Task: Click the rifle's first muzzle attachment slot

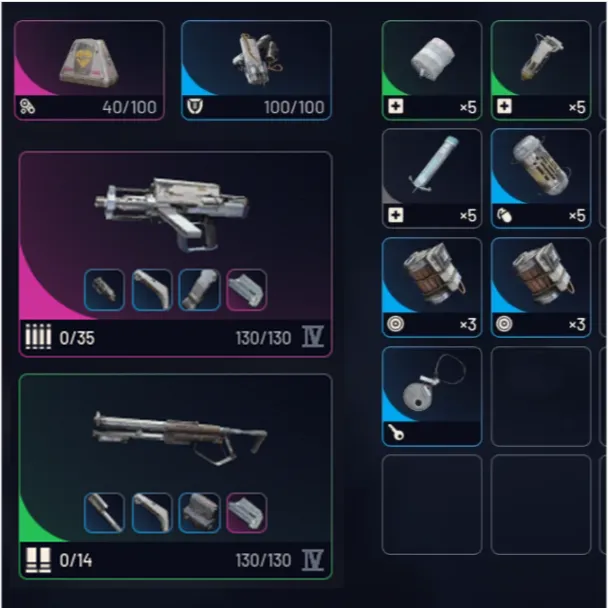Action: point(104,290)
